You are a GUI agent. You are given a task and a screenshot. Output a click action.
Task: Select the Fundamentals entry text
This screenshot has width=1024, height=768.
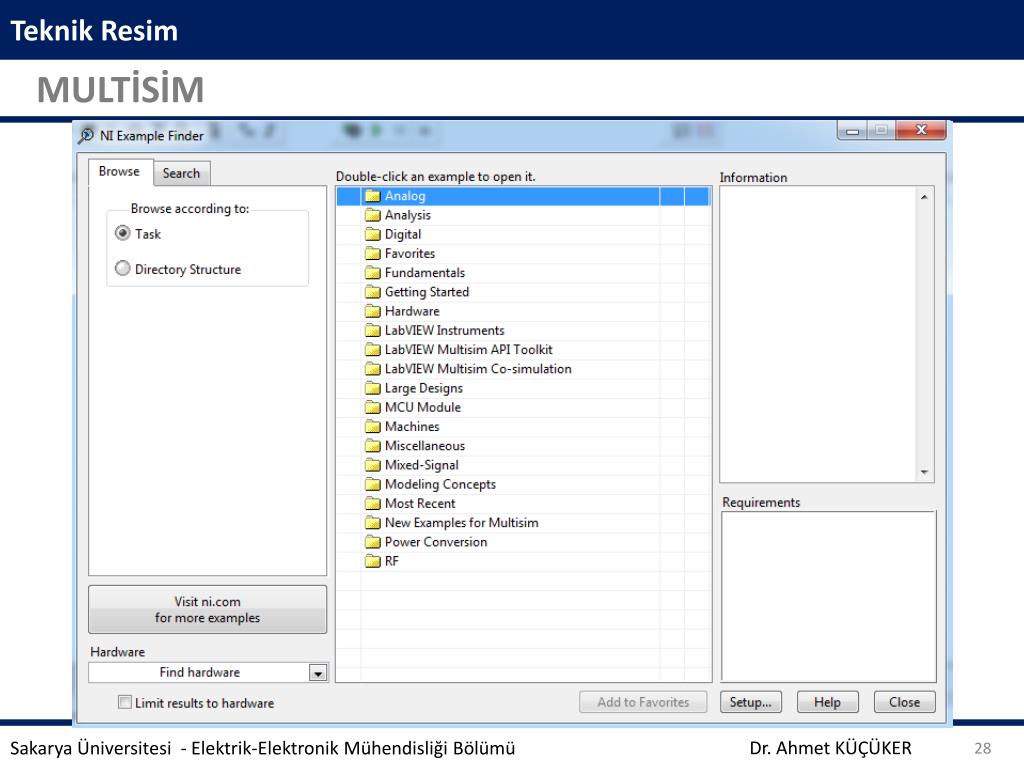[x=424, y=273]
